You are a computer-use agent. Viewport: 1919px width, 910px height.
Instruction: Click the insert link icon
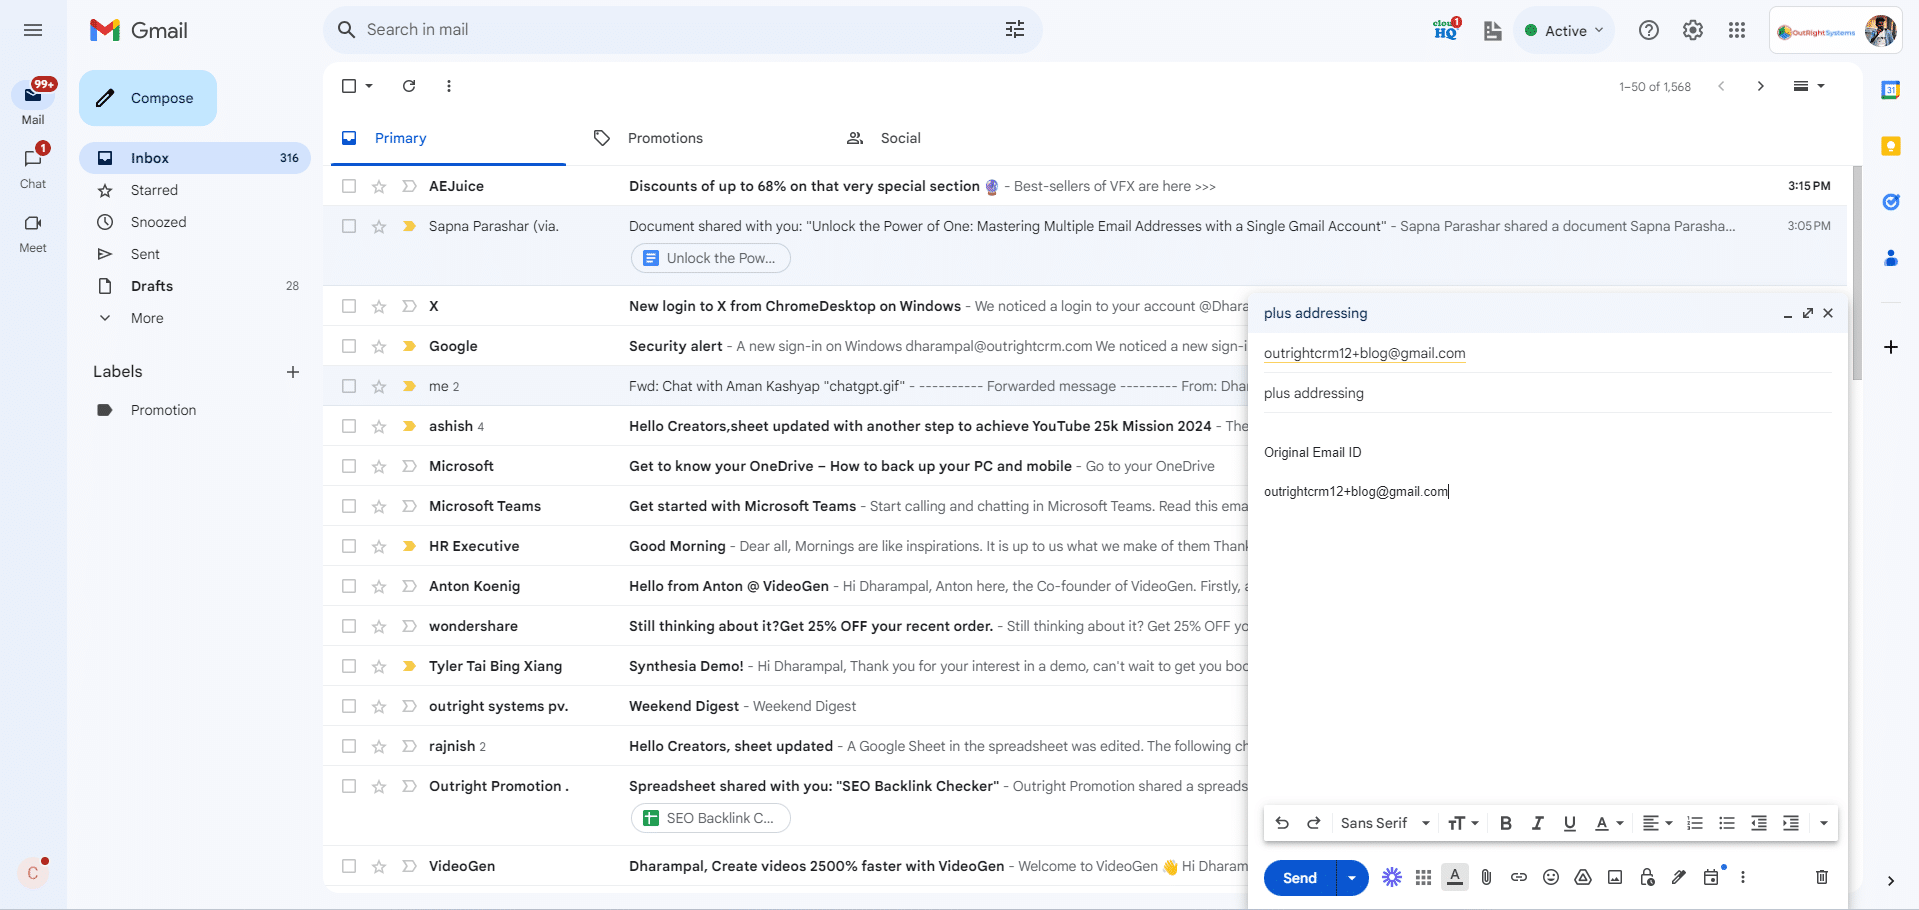pos(1518,877)
